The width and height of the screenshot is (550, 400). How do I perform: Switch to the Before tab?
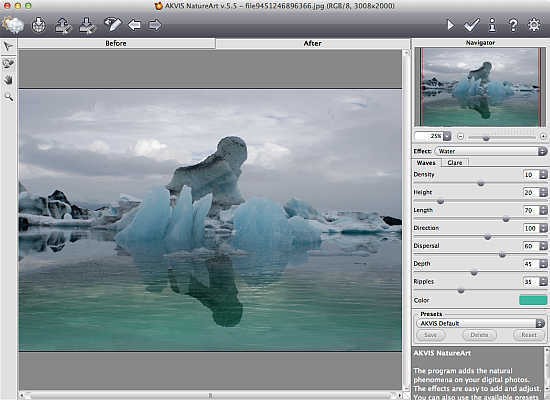click(x=116, y=43)
